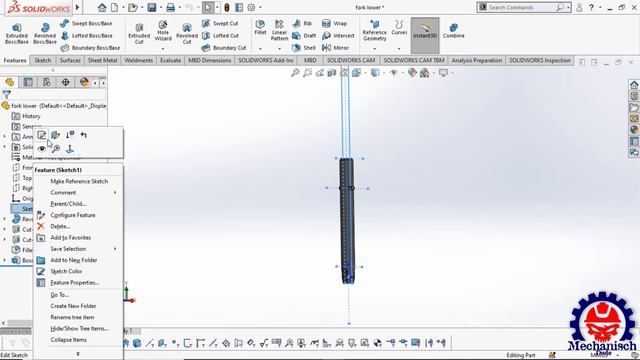640x360 pixels.
Task: Choose the Swept Cut tool
Action: pos(220,24)
